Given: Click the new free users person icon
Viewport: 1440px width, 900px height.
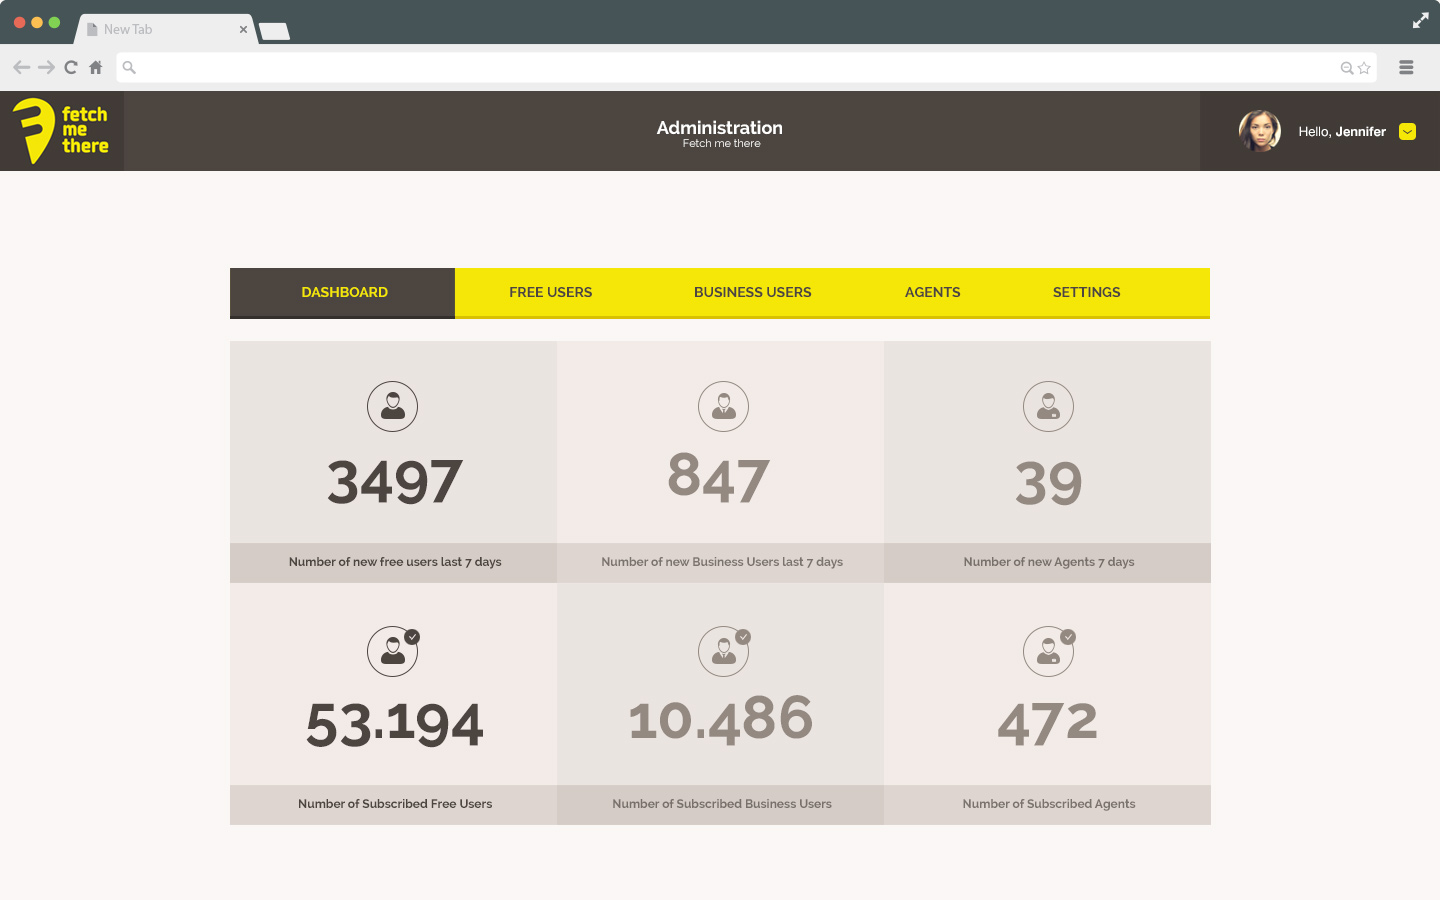Looking at the screenshot, I should click(x=392, y=407).
